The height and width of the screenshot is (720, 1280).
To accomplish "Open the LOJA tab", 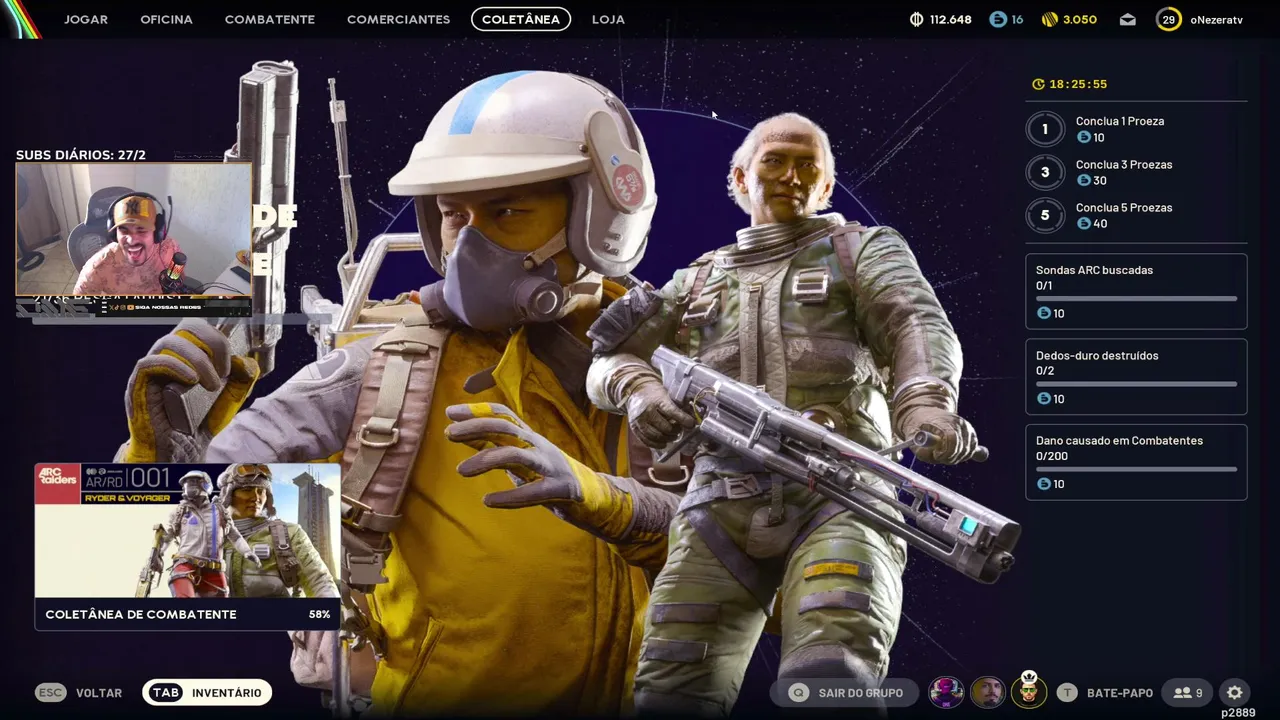I will tap(608, 19).
